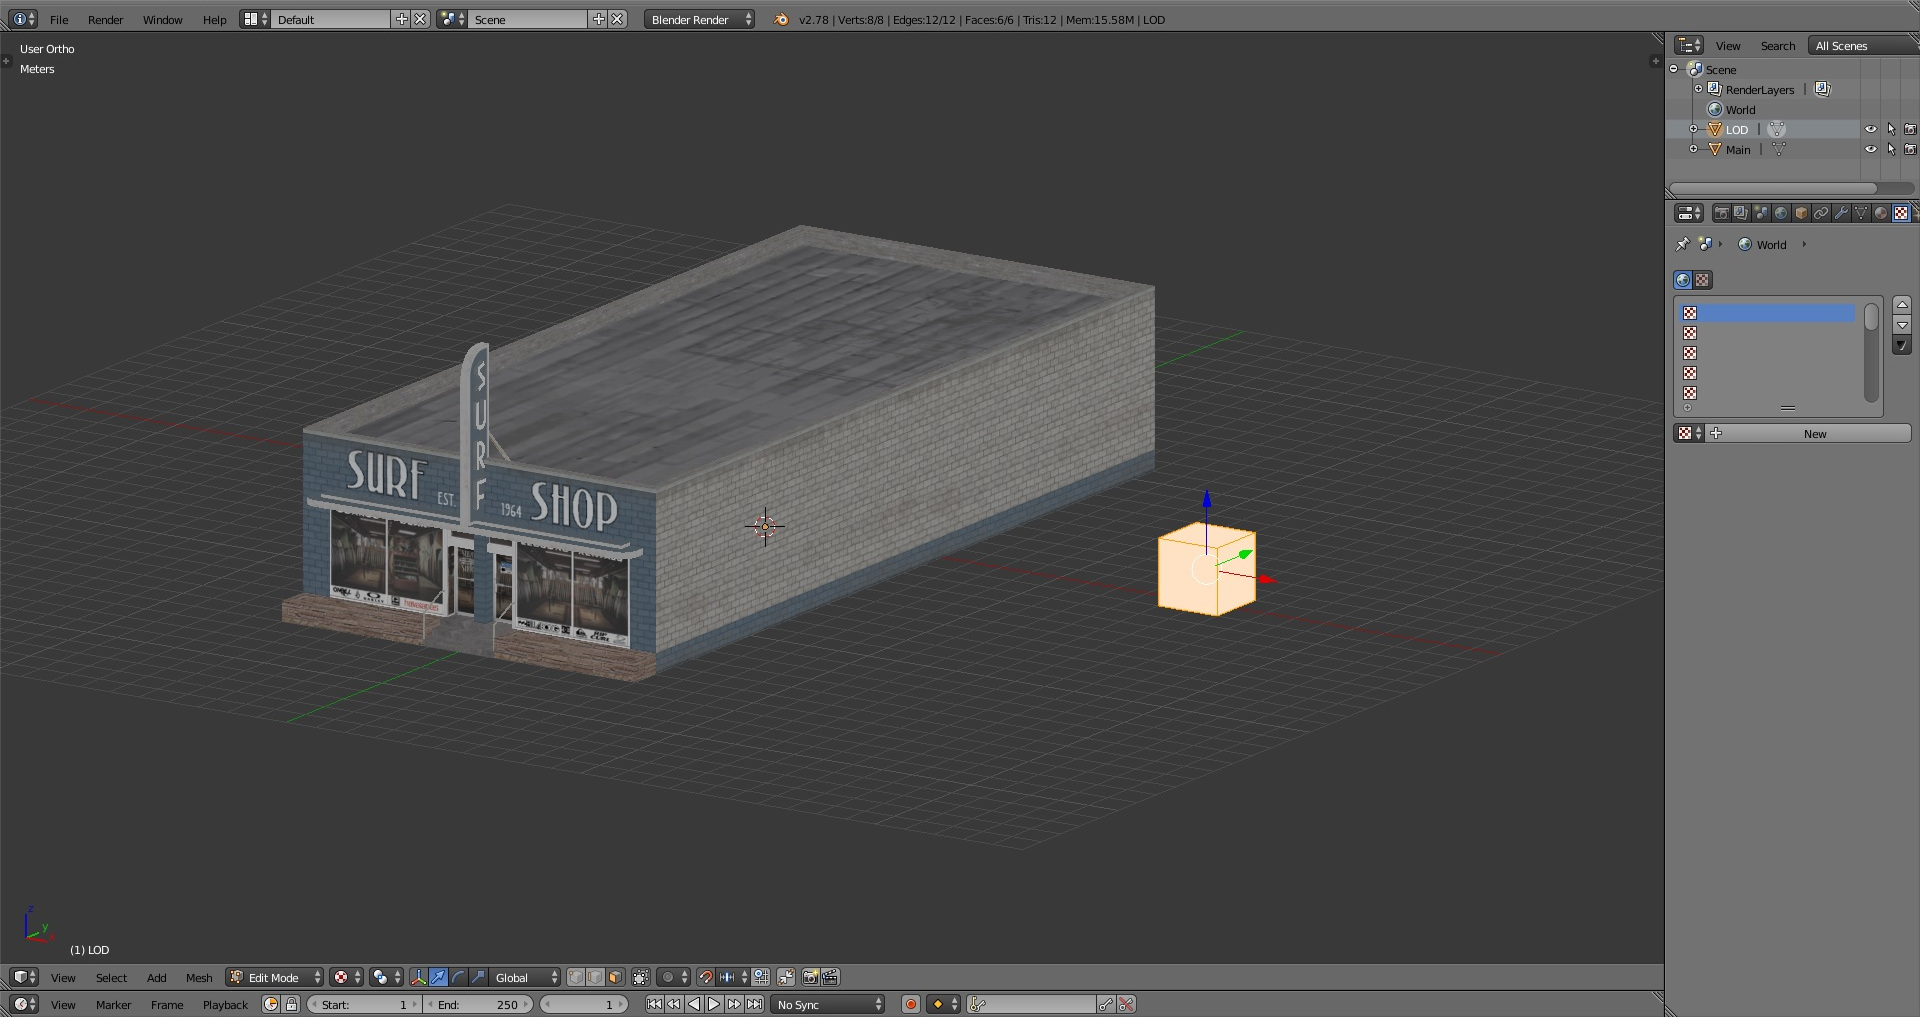Open the Modifiers tab wrench icon
The height and width of the screenshot is (1017, 1920).
[1841, 213]
